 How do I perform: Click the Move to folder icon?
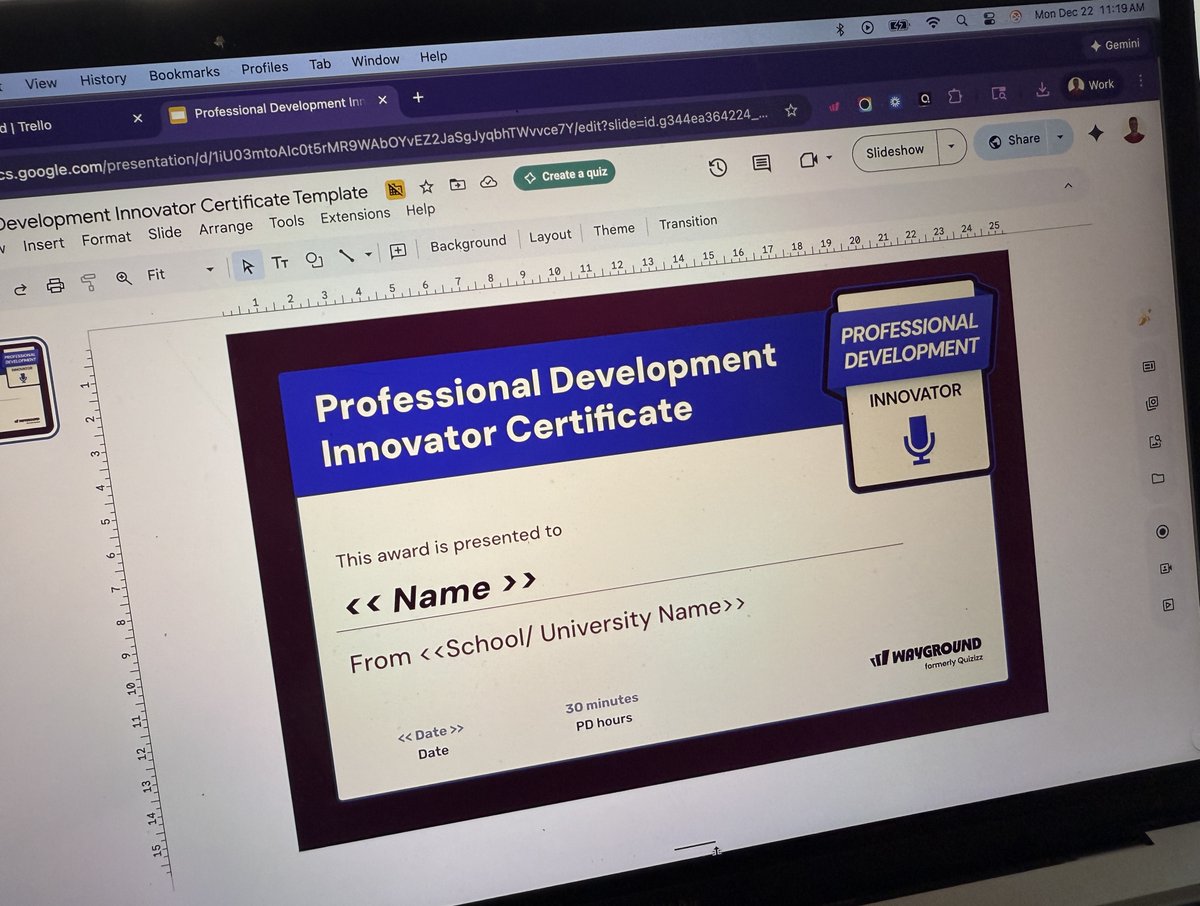[457, 184]
